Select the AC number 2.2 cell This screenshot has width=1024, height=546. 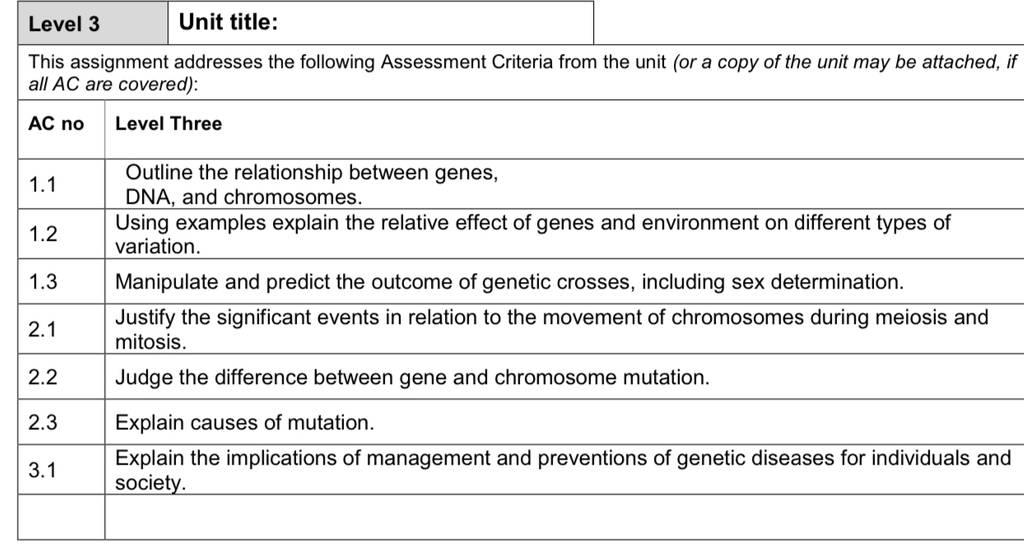pos(61,377)
